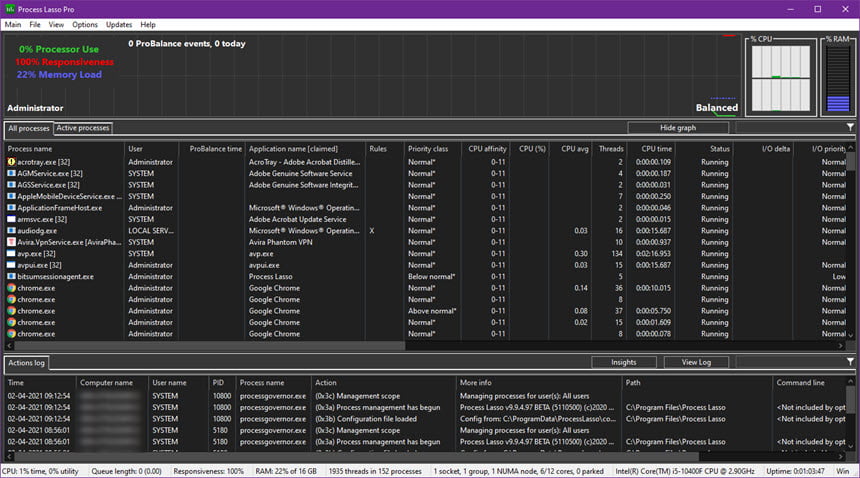Screen dimensions: 860x478
Task: Click the process list filter funnel icon
Action: (x=850, y=127)
